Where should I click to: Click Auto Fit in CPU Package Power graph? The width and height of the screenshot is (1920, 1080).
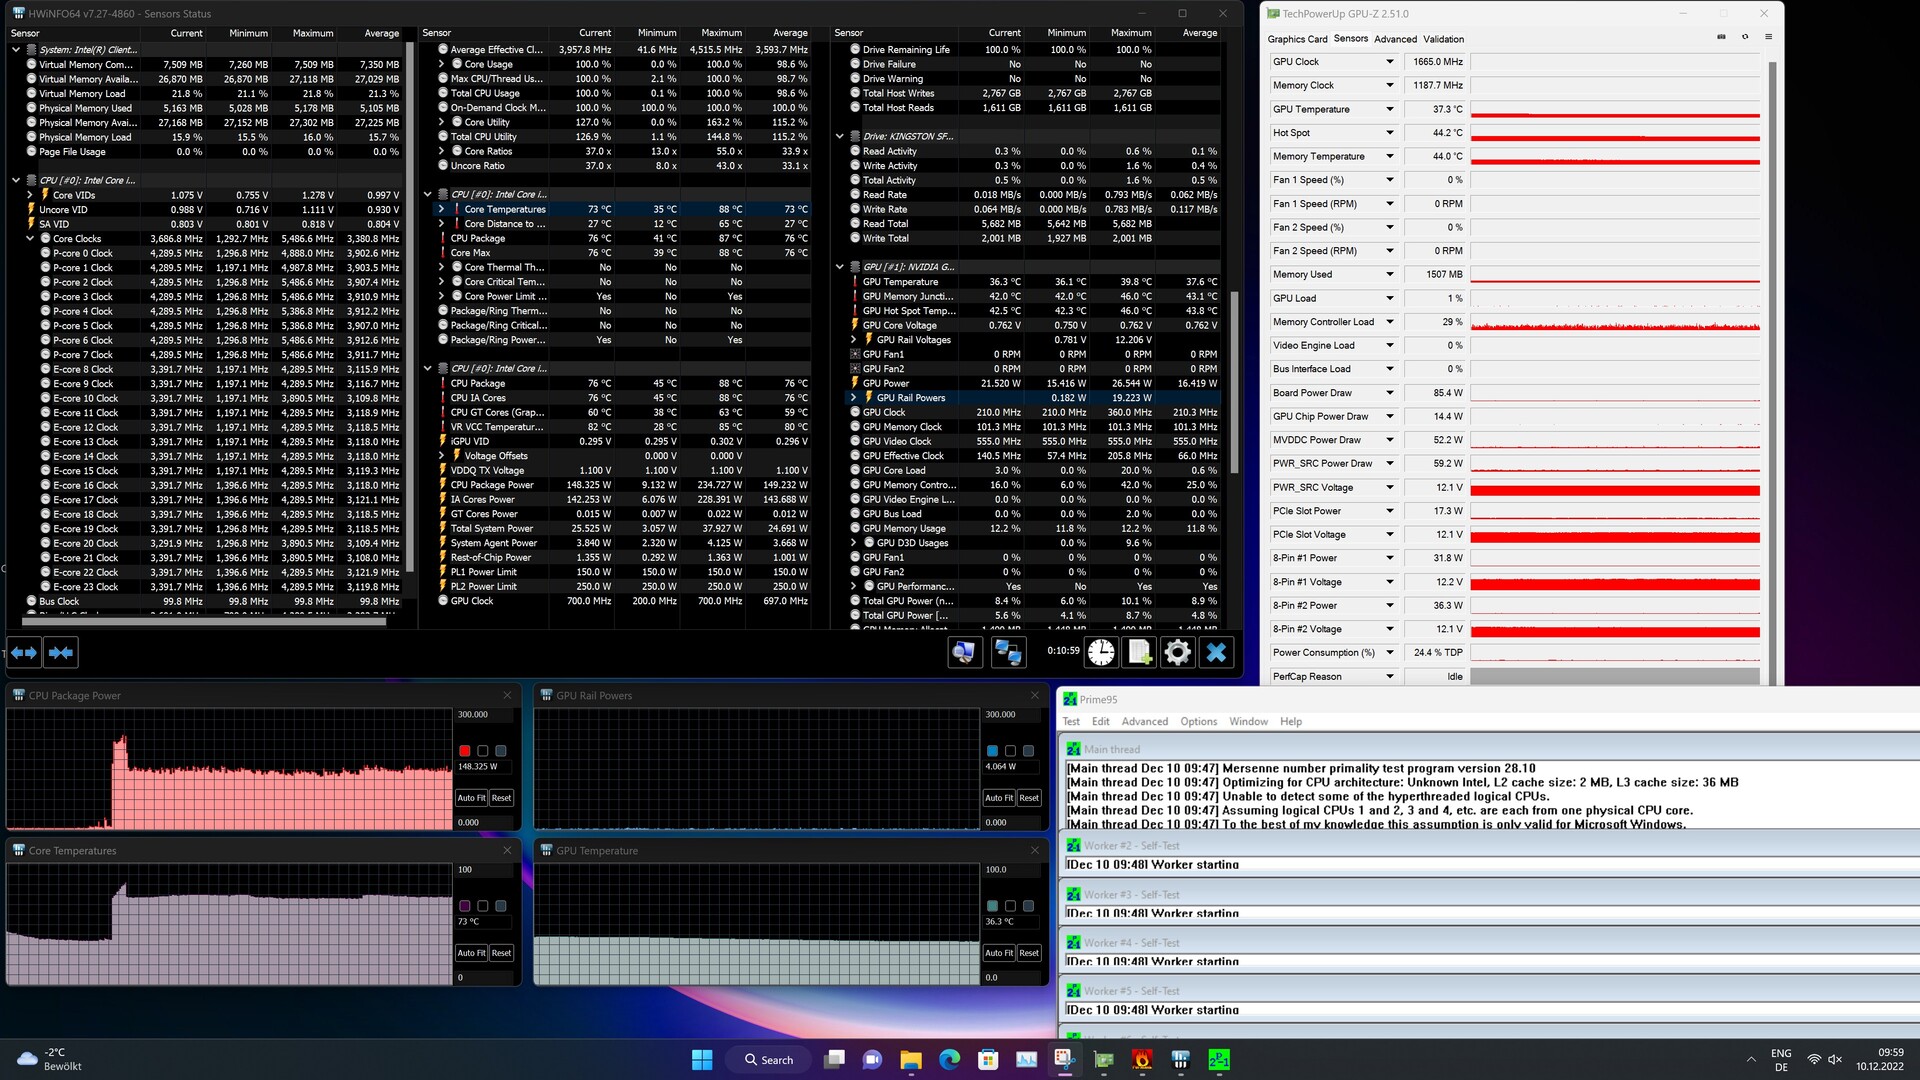pos(471,798)
